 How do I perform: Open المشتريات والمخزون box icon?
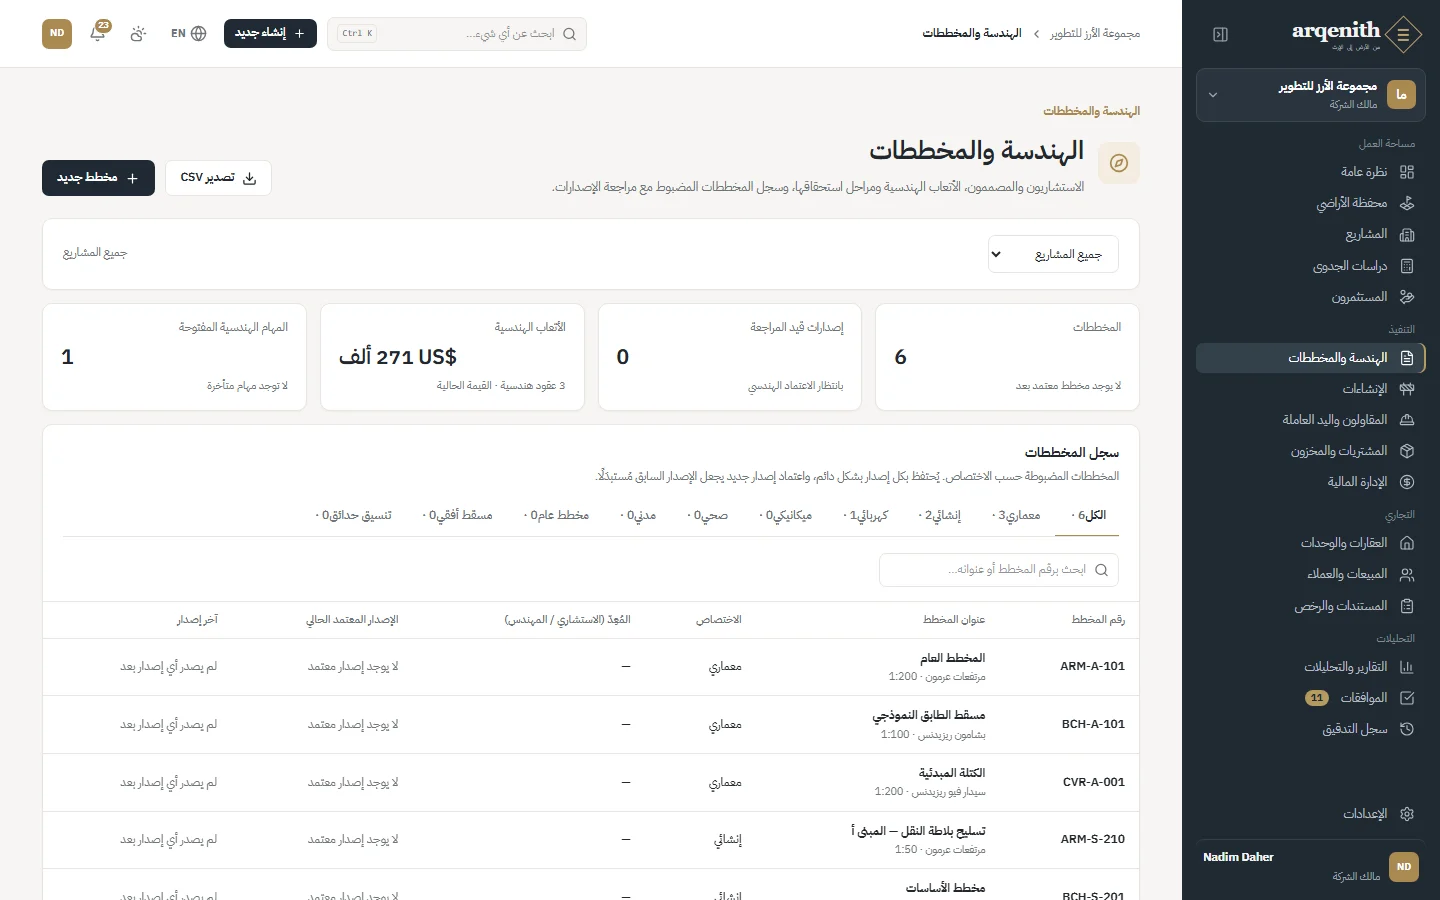point(1407,451)
